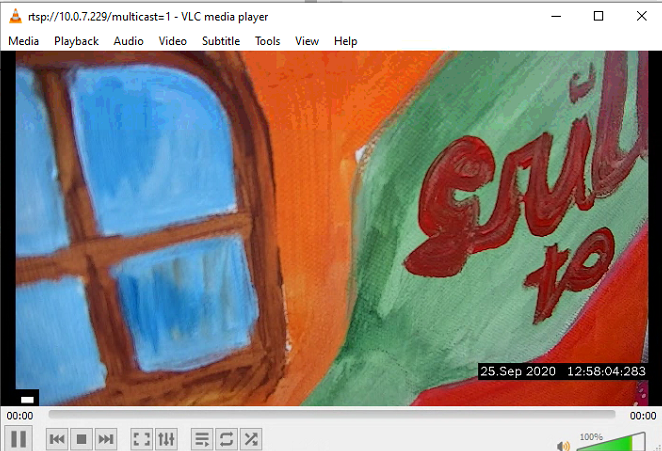The height and width of the screenshot is (451, 662).
Task: Click the playback seek bar
Action: 332,414
